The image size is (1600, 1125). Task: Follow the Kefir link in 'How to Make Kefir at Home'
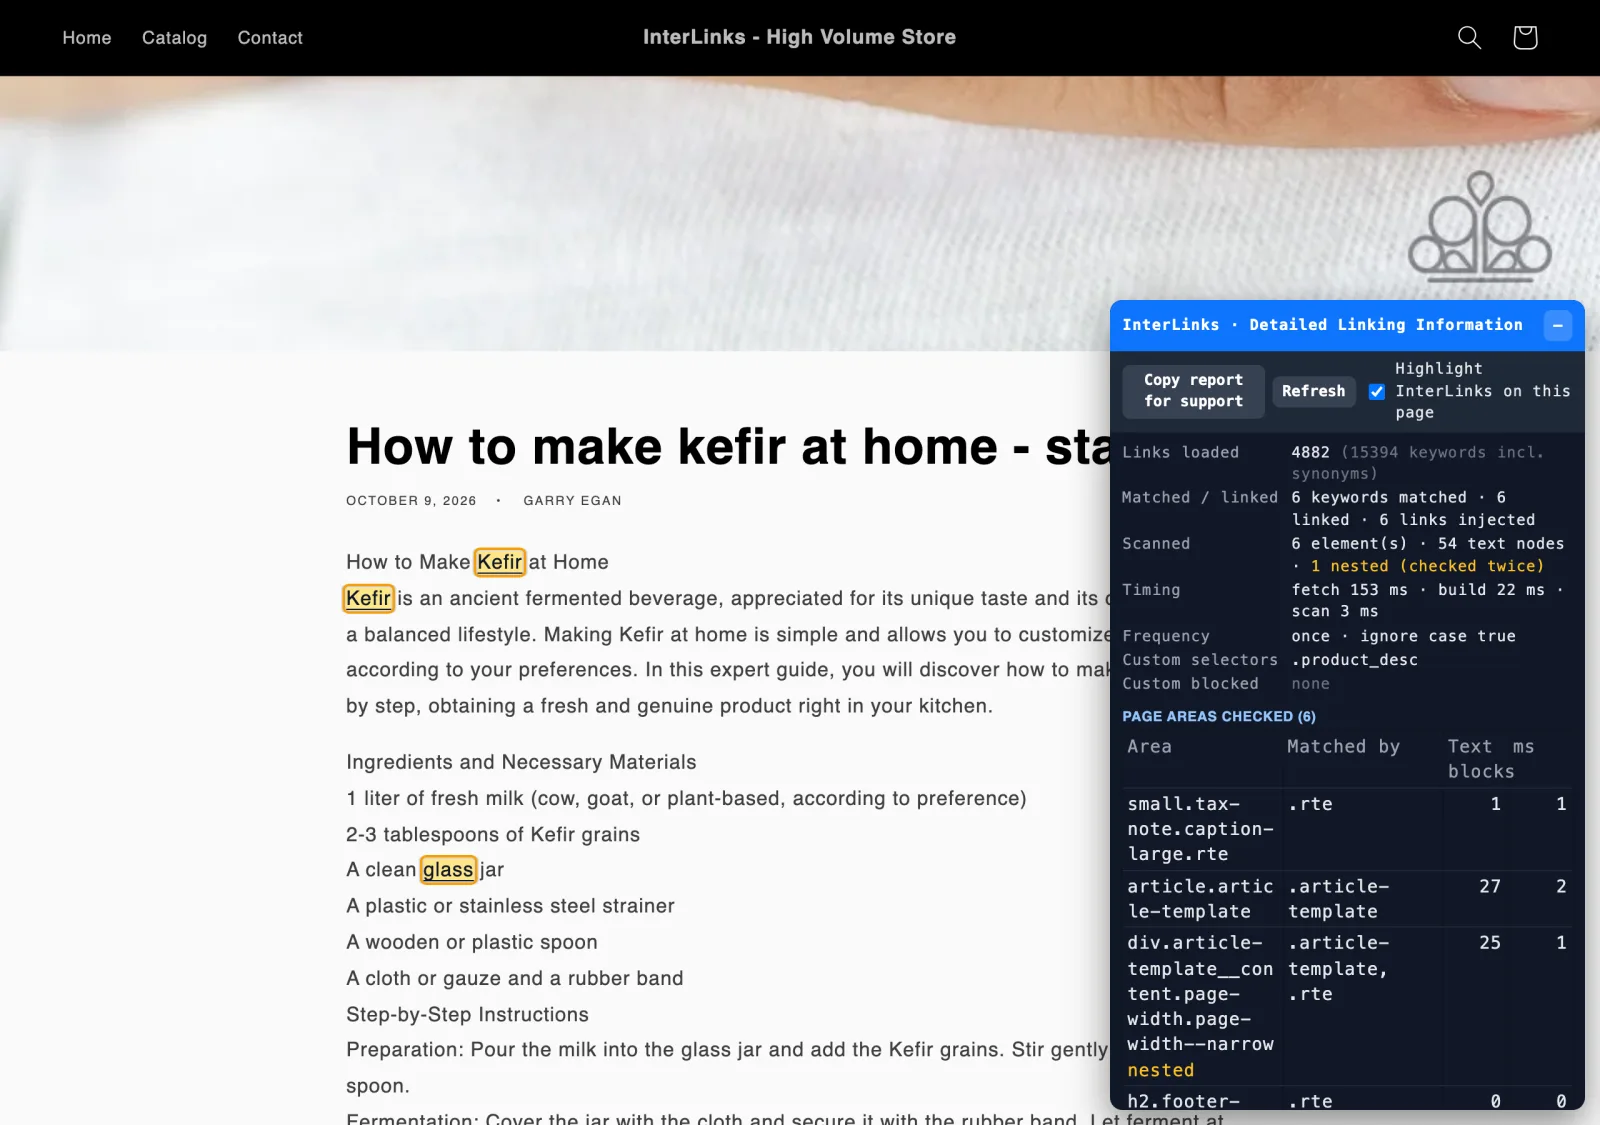(x=500, y=562)
